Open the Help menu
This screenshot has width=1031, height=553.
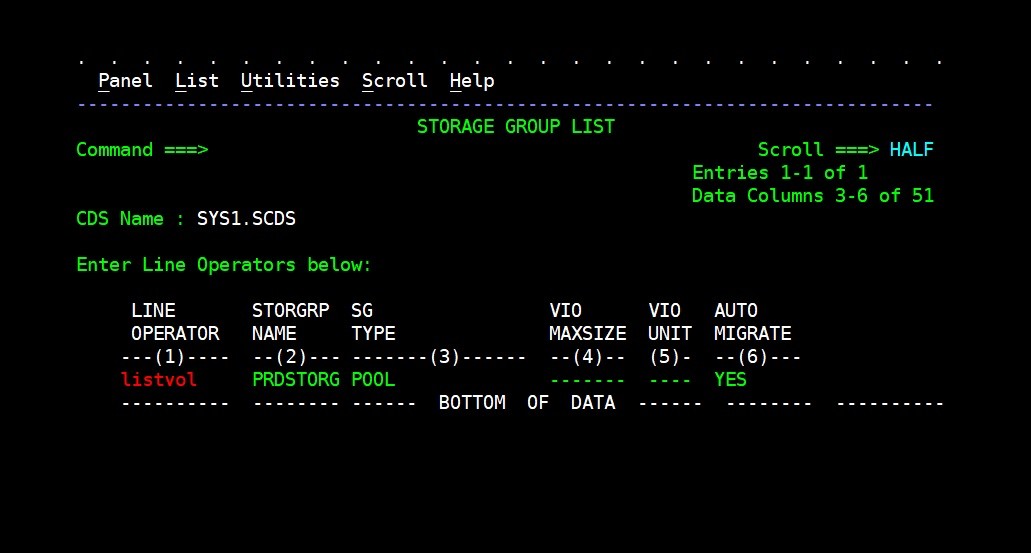pyautogui.click(x=471, y=81)
